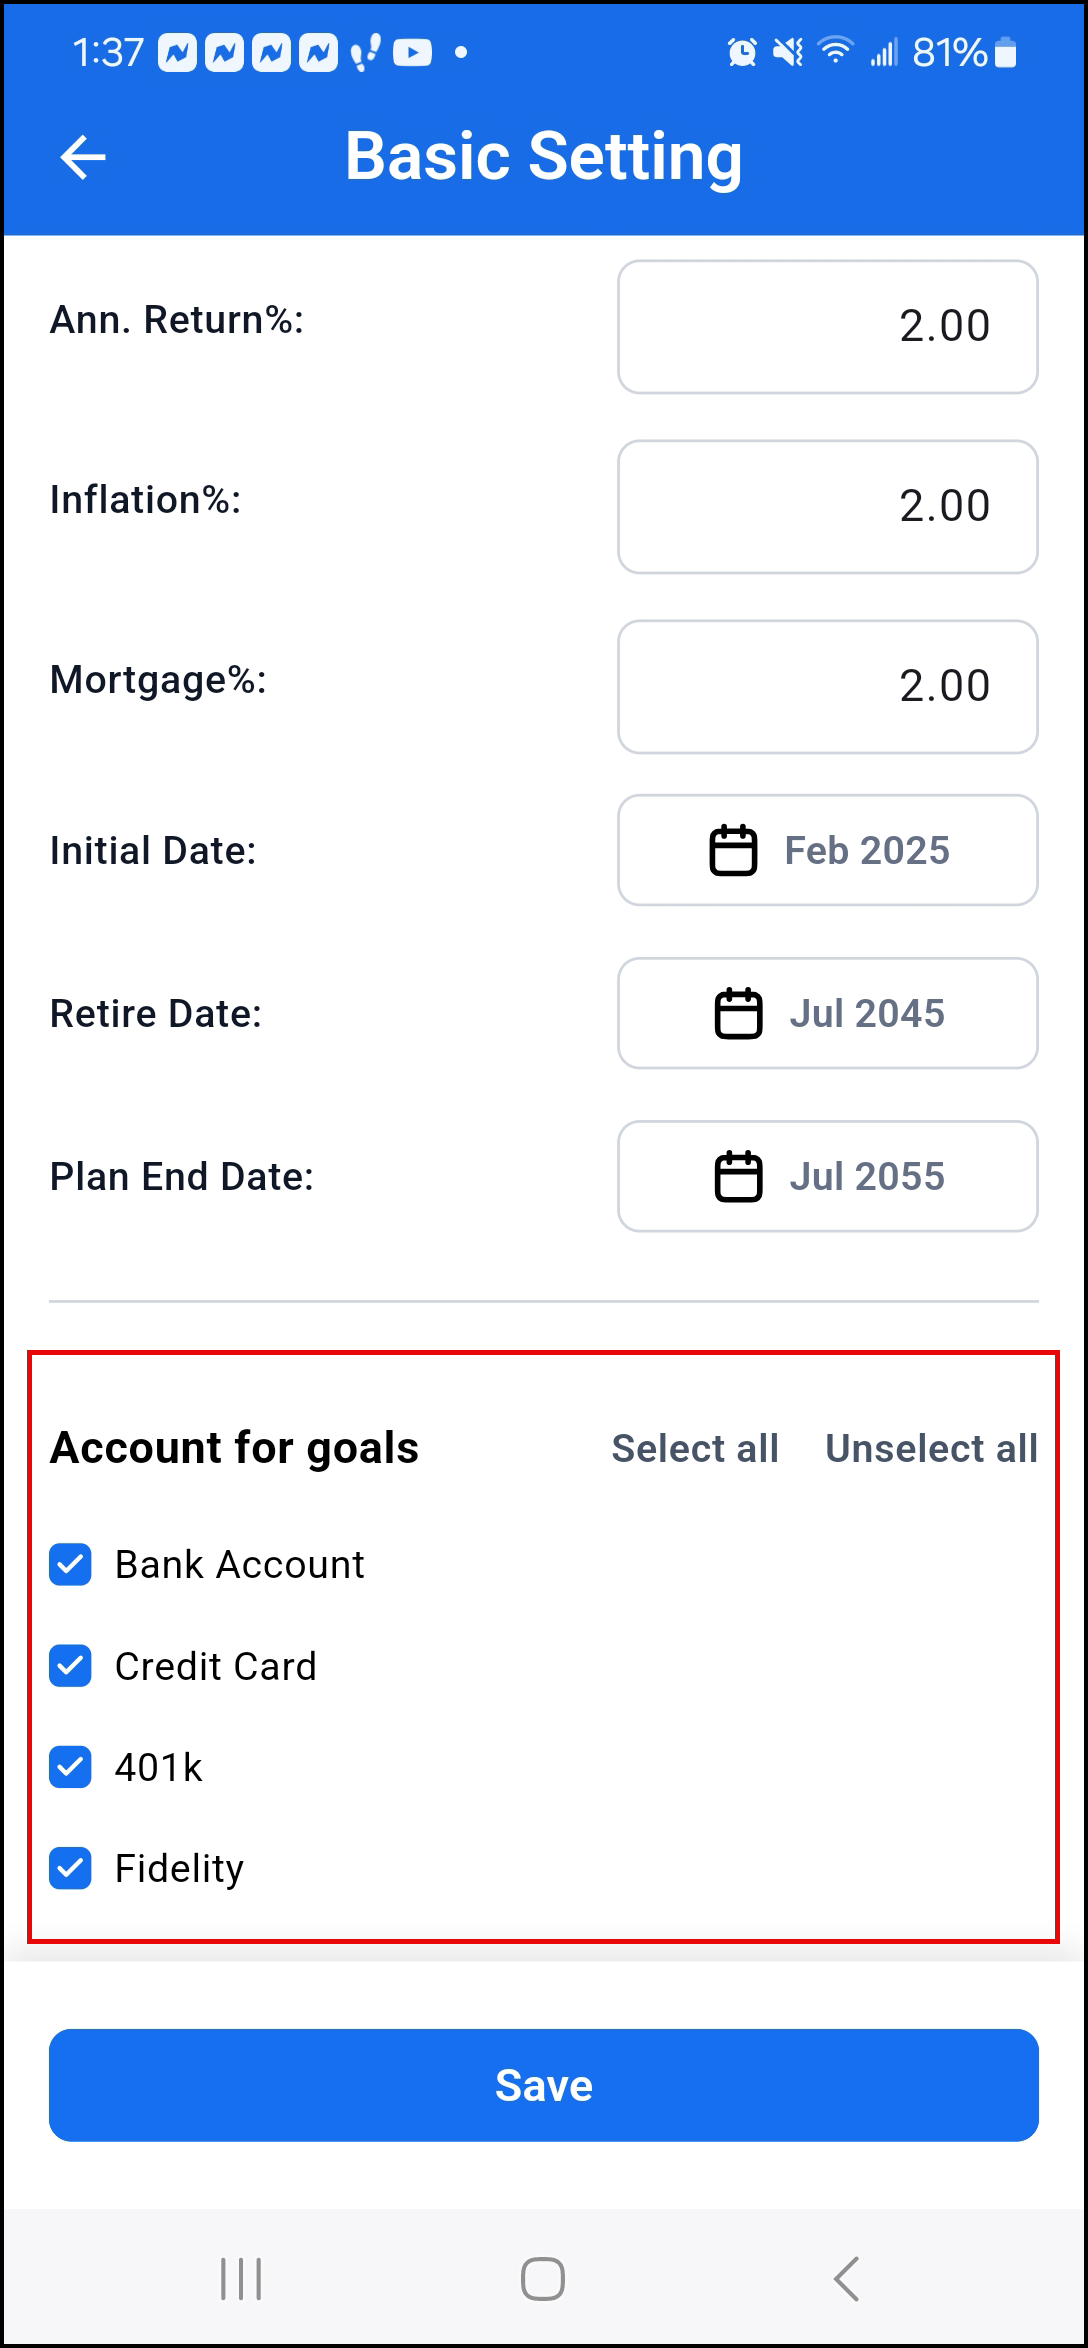The width and height of the screenshot is (1088, 2348).
Task: Tap the Android home button
Action: (x=543, y=2279)
